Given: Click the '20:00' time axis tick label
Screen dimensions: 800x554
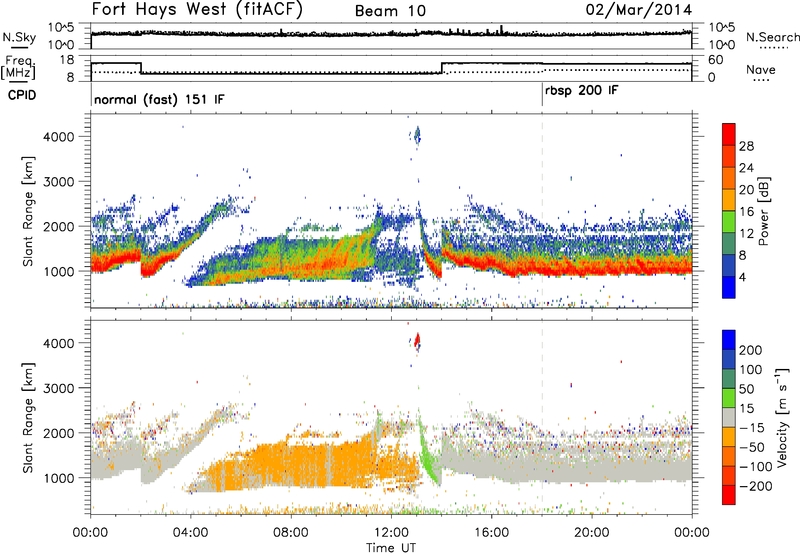Looking at the screenshot, I should tap(592, 533).
